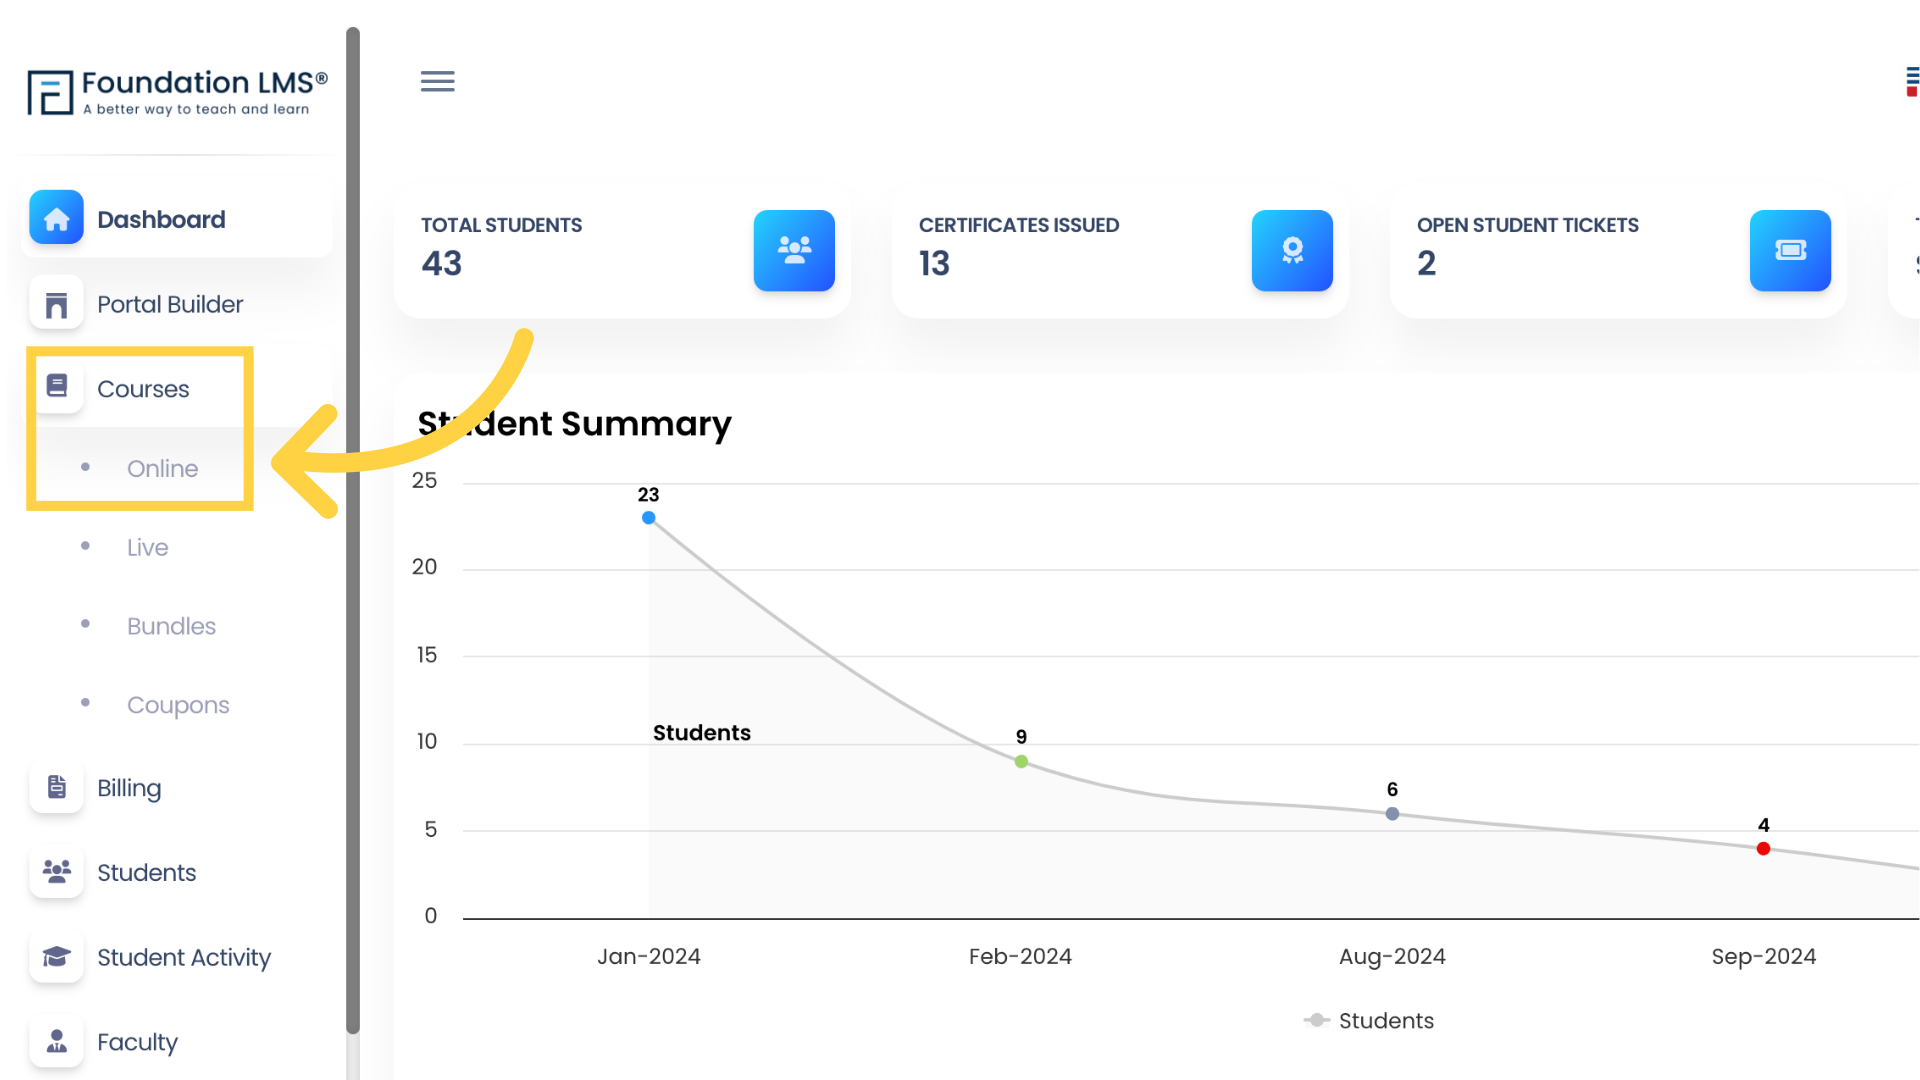Open Student Activity icon

[x=57, y=956]
